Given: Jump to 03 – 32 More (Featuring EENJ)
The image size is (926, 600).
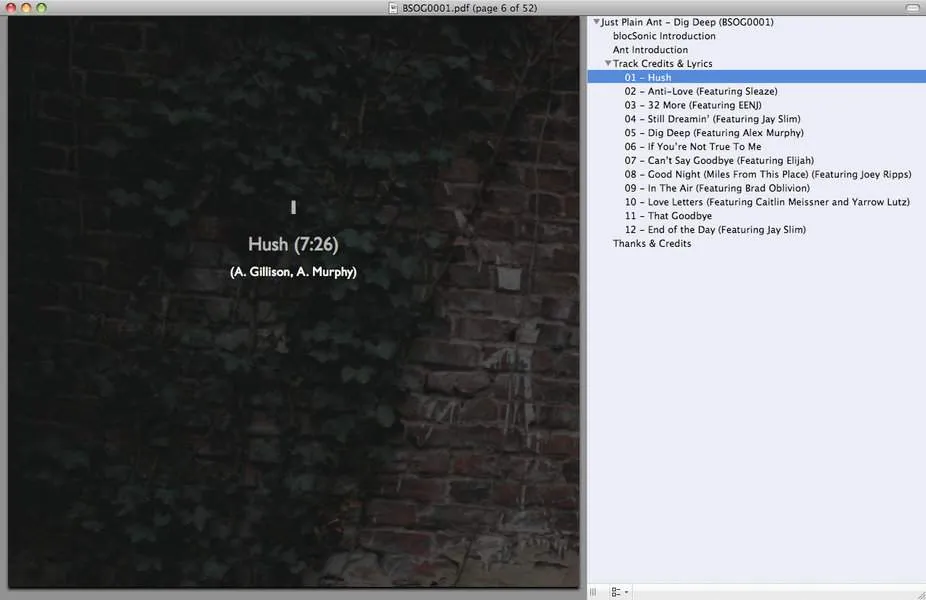Looking at the screenshot, I should point(693,105).
